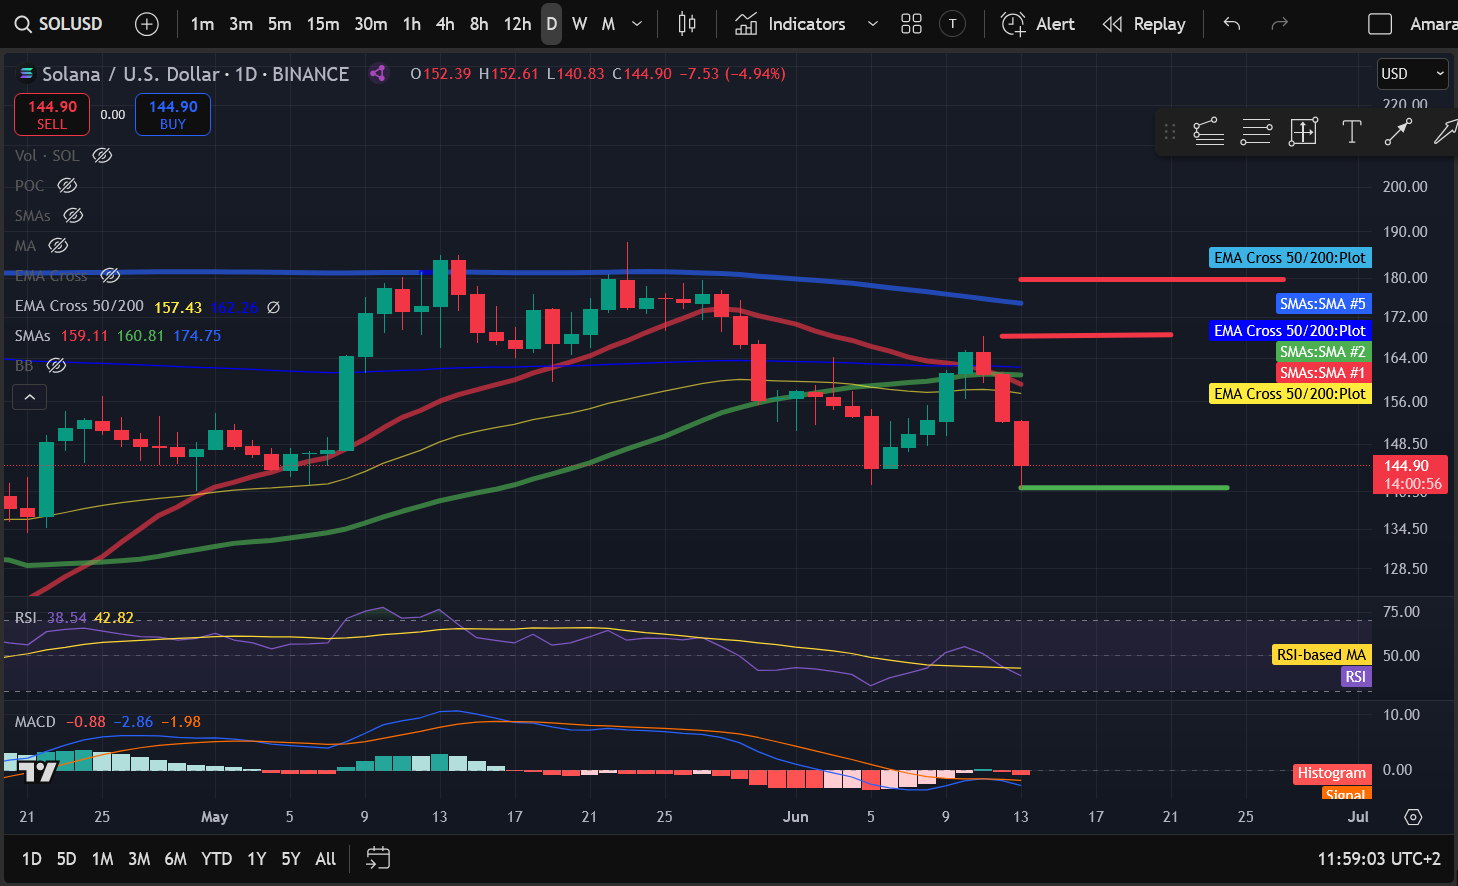
Task: Undo the last chart action
Action: [x=1232, y=24]
